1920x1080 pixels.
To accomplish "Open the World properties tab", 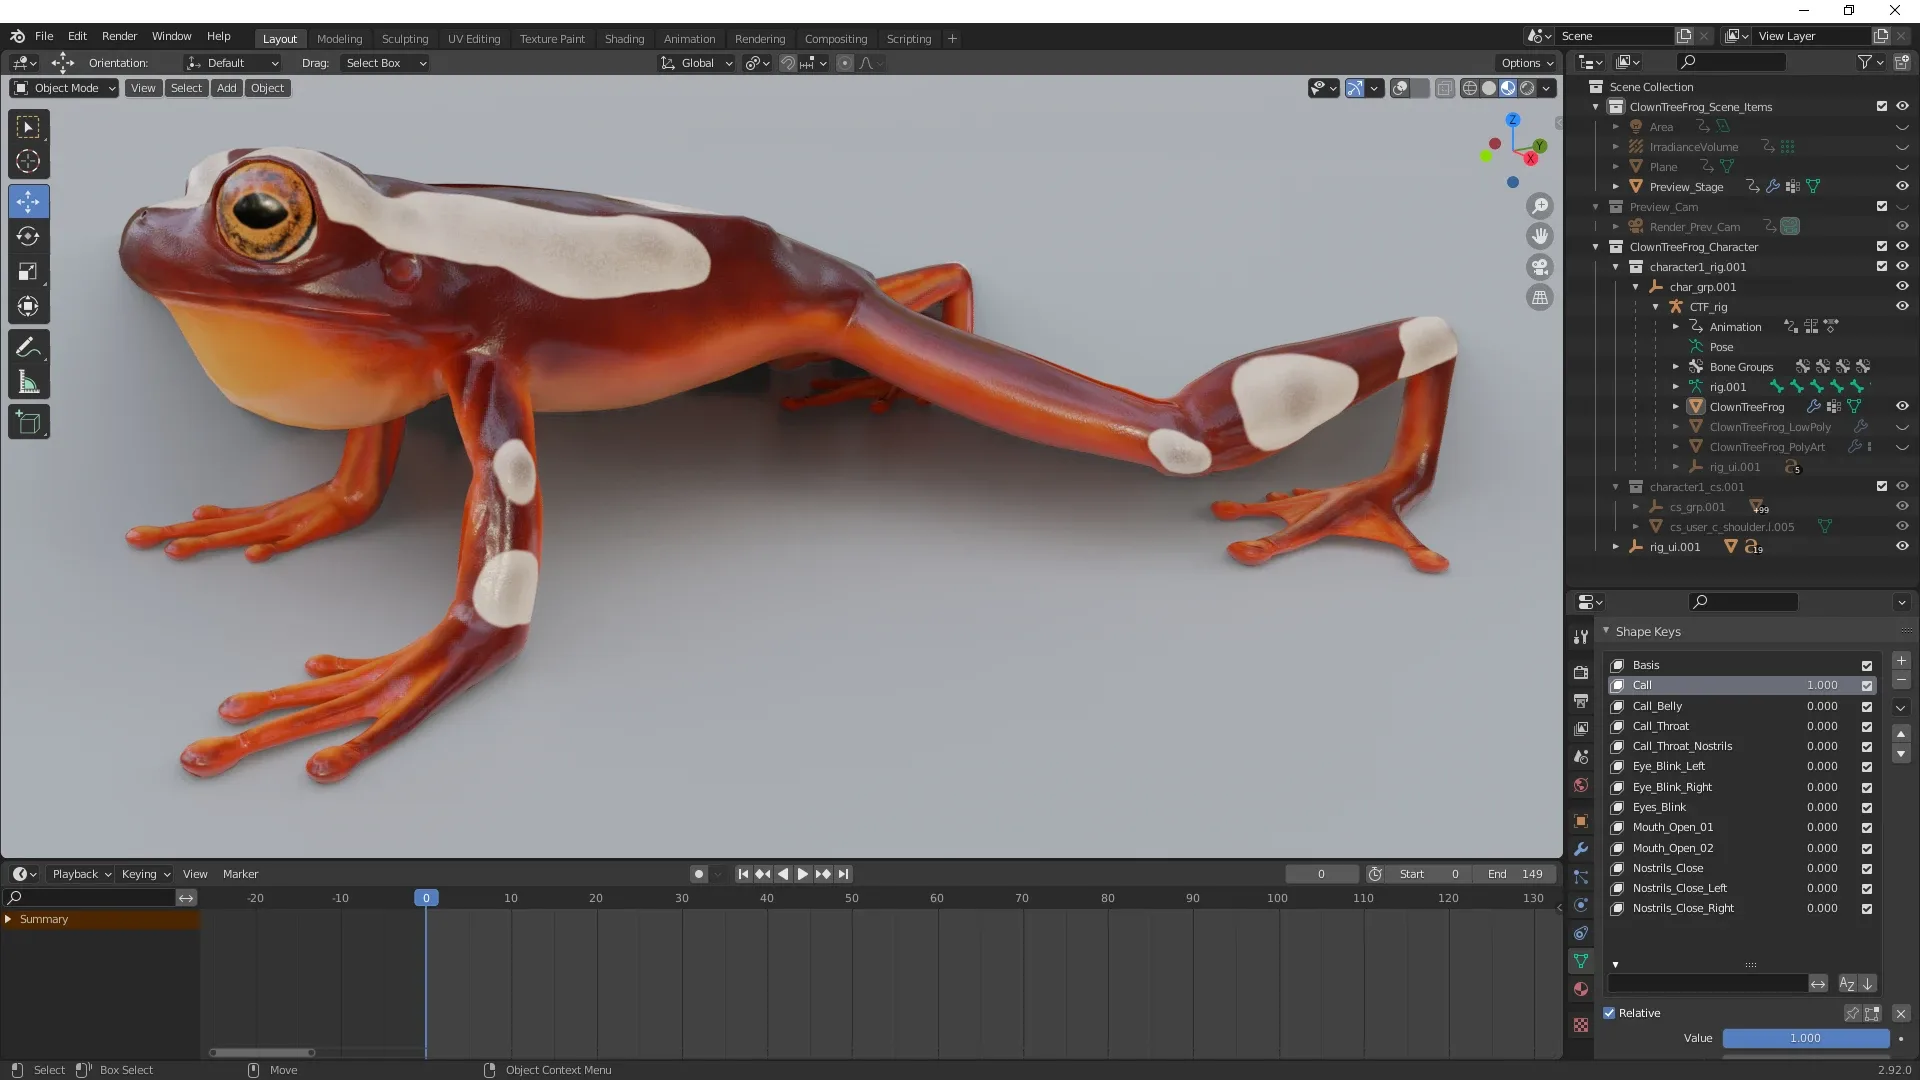I will [1581, 785].
